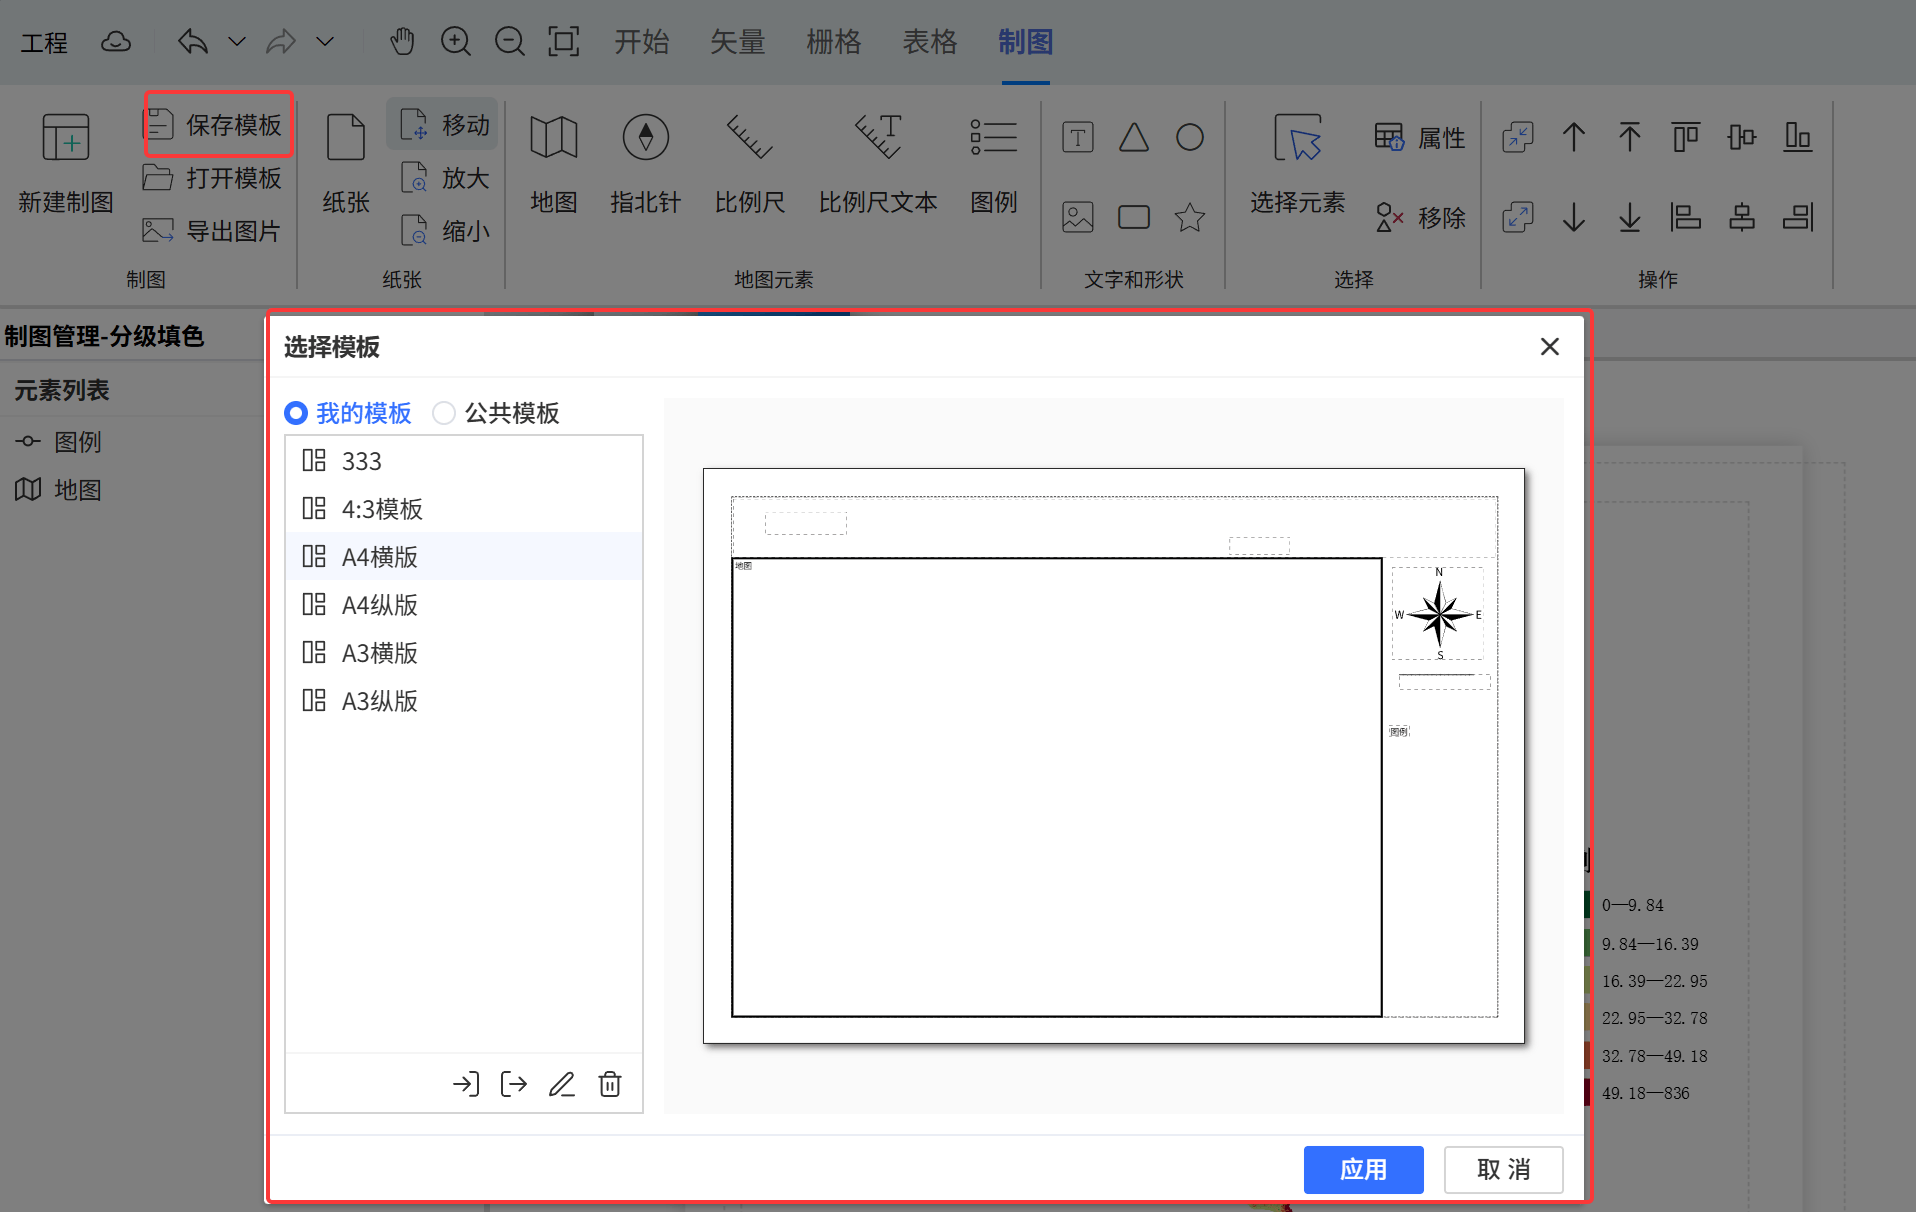Select 地图 in the element list

click(x=77, y=490)
